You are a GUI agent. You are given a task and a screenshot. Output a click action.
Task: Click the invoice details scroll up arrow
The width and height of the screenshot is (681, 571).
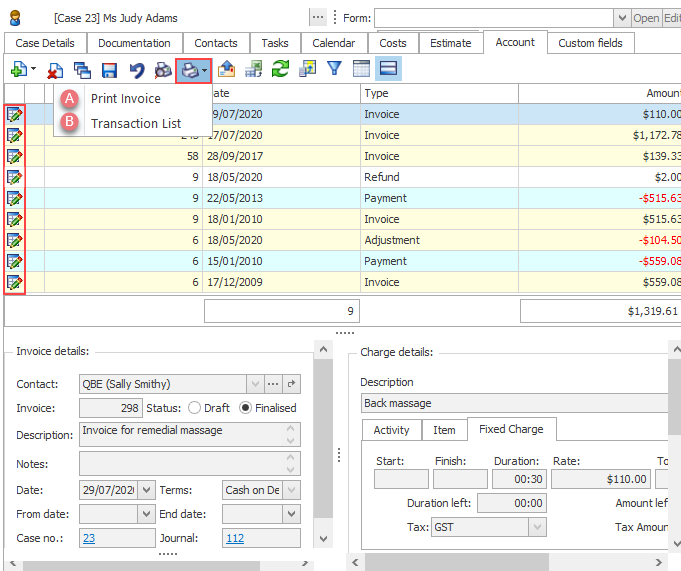323,349
